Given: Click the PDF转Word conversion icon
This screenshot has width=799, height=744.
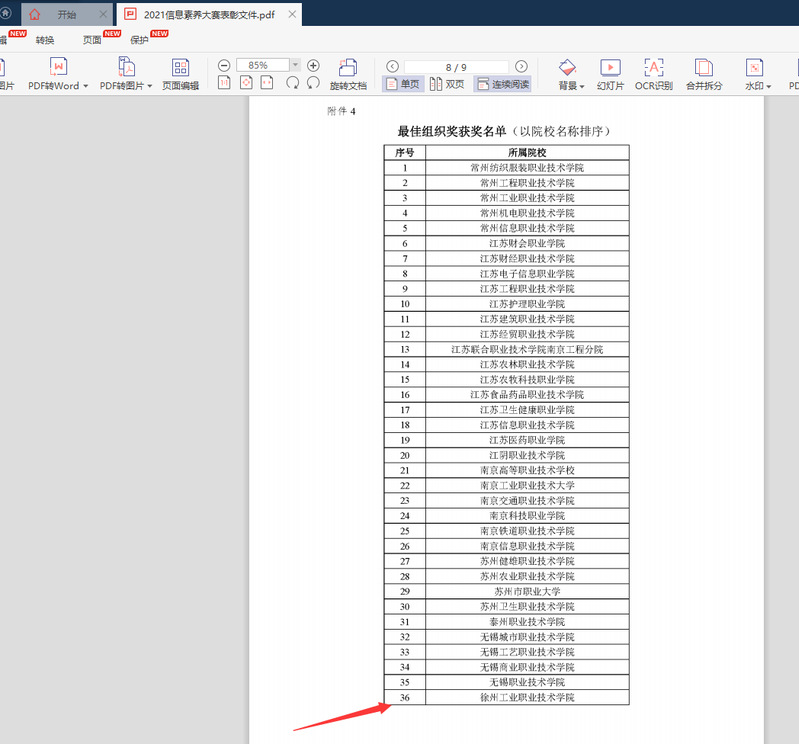Looking at the screenshot, I should 58,68.
